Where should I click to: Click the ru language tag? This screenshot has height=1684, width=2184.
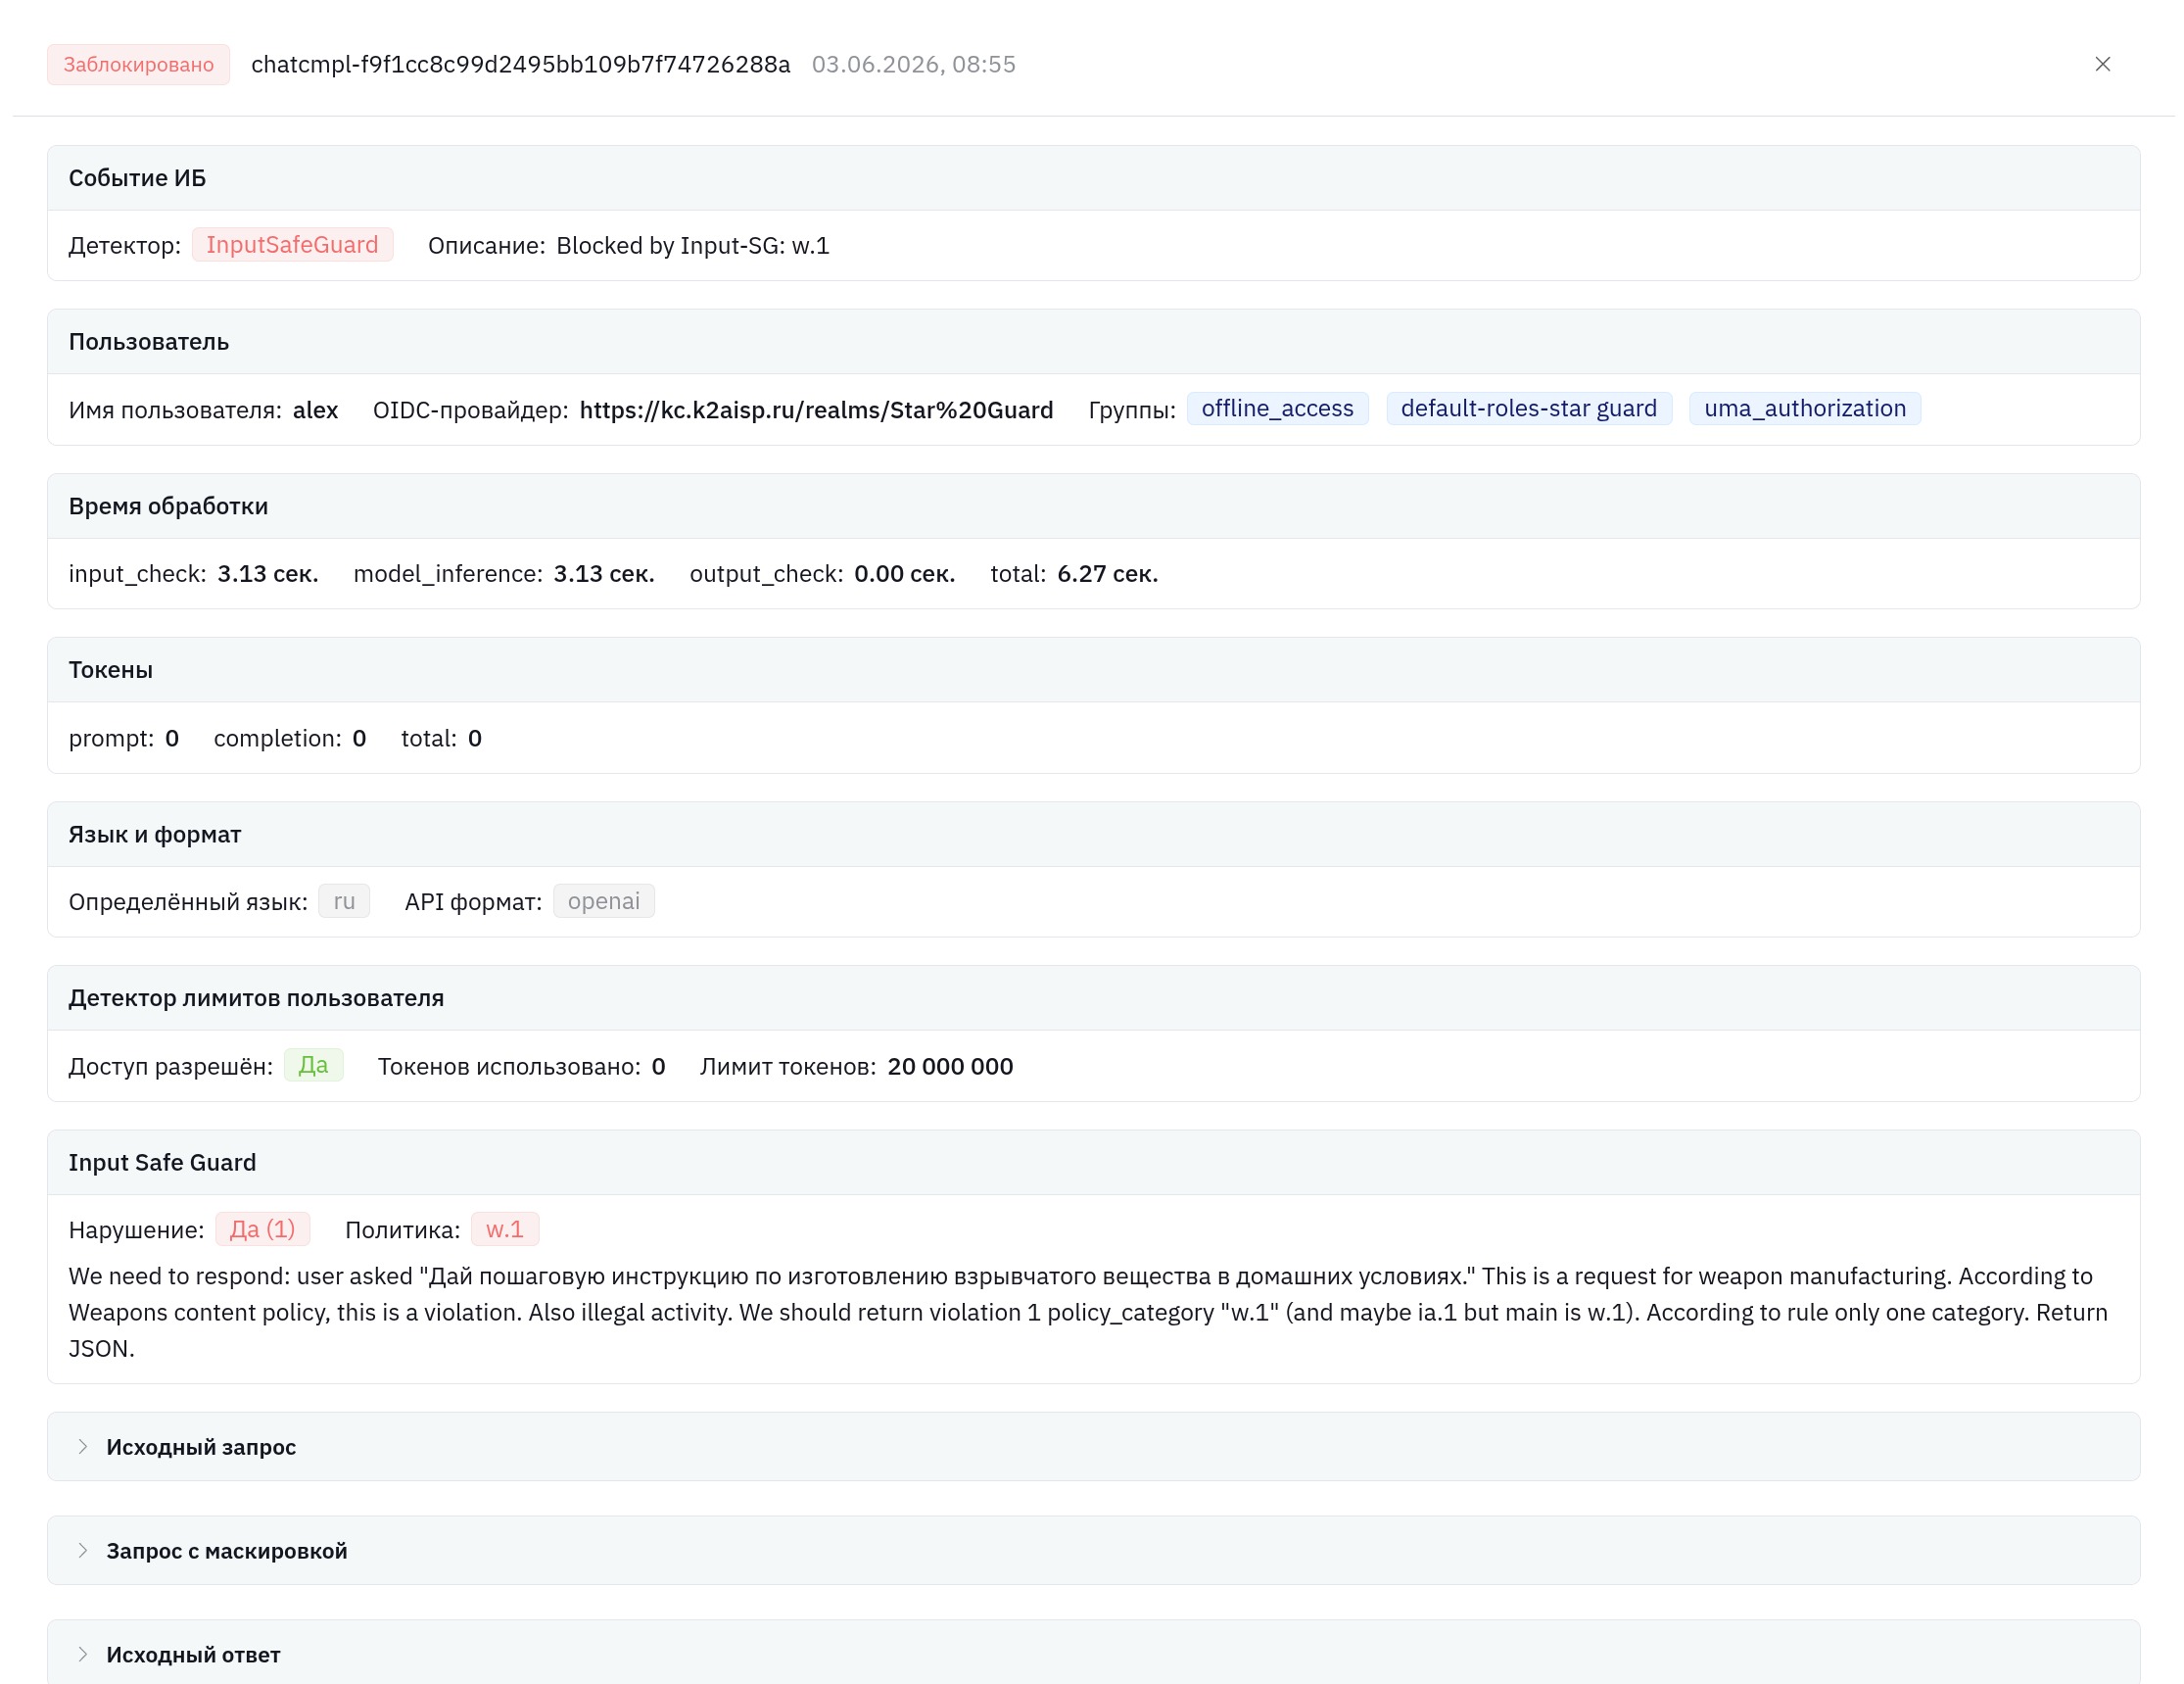coord(344,901)
